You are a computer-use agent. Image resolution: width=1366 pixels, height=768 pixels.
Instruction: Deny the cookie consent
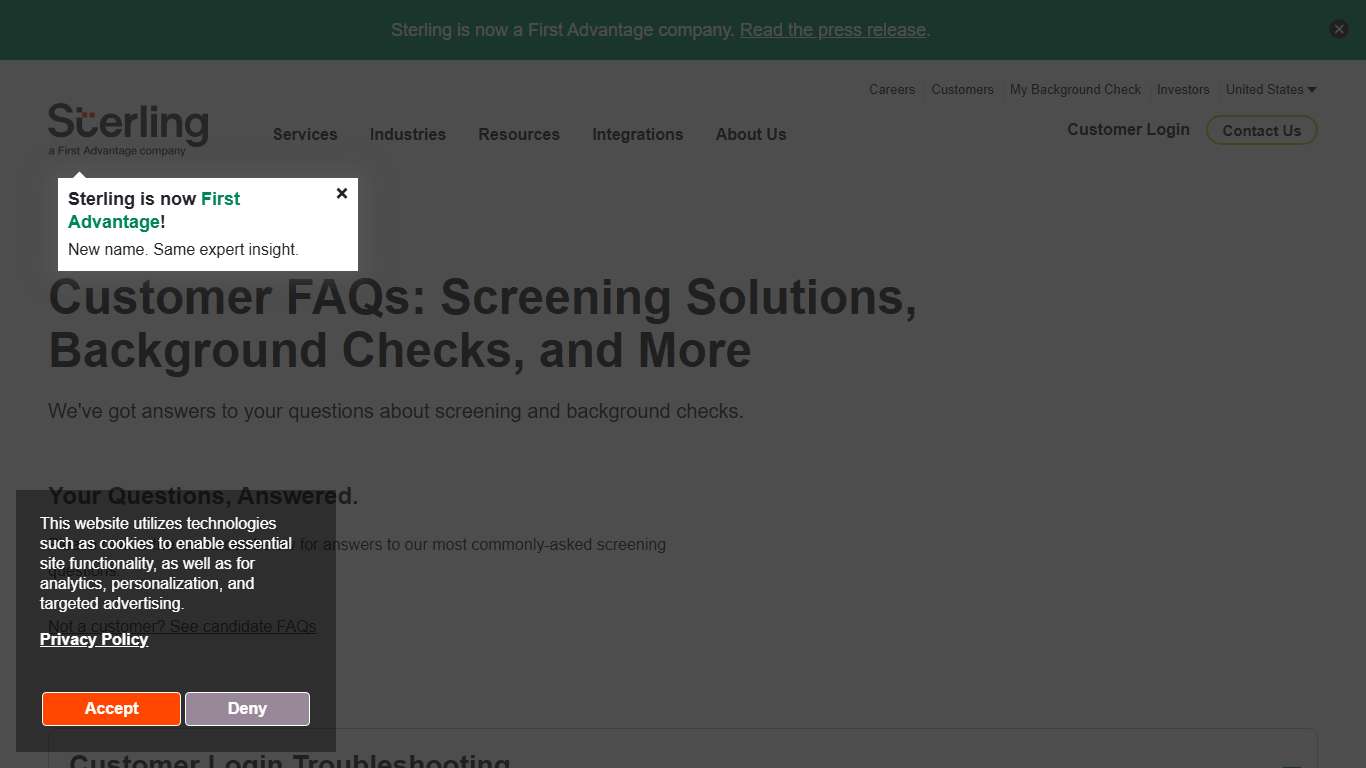[x=247, y=708]
